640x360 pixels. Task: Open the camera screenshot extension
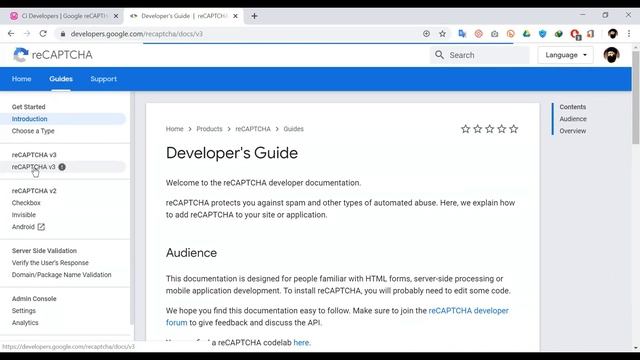pyautogui.click(x=494, y=34)
